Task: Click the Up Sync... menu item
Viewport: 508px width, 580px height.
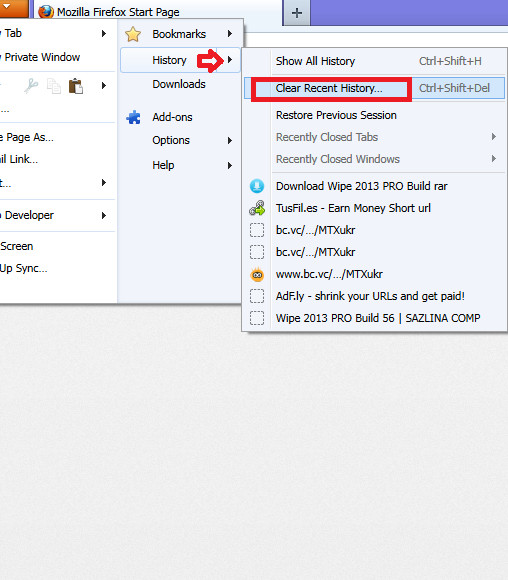Action: coord(57,268)
